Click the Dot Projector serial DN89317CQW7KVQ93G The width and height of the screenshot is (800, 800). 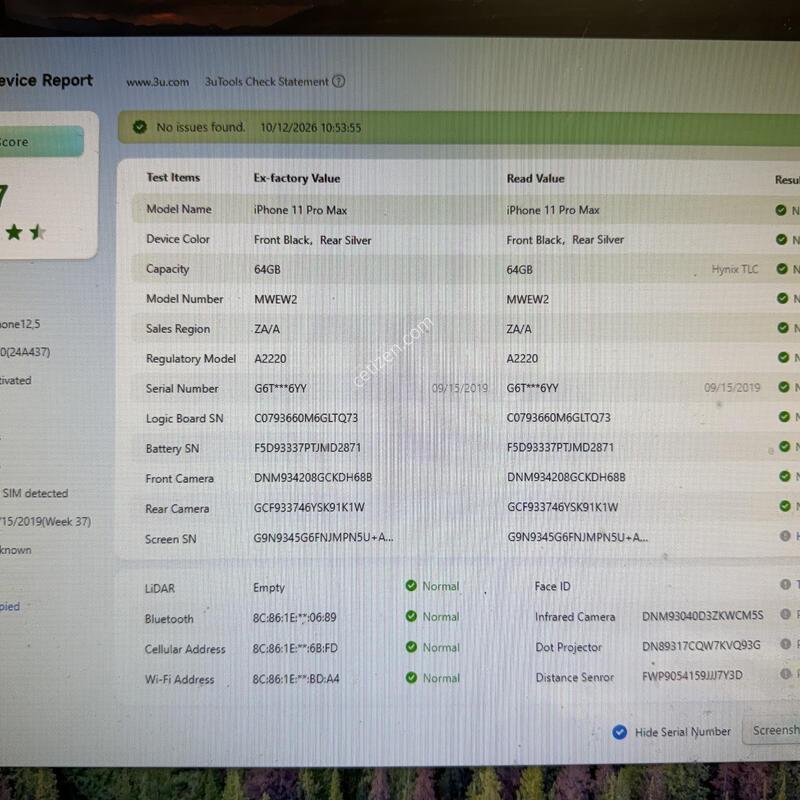pyautogui.click(x=701, y=646)
